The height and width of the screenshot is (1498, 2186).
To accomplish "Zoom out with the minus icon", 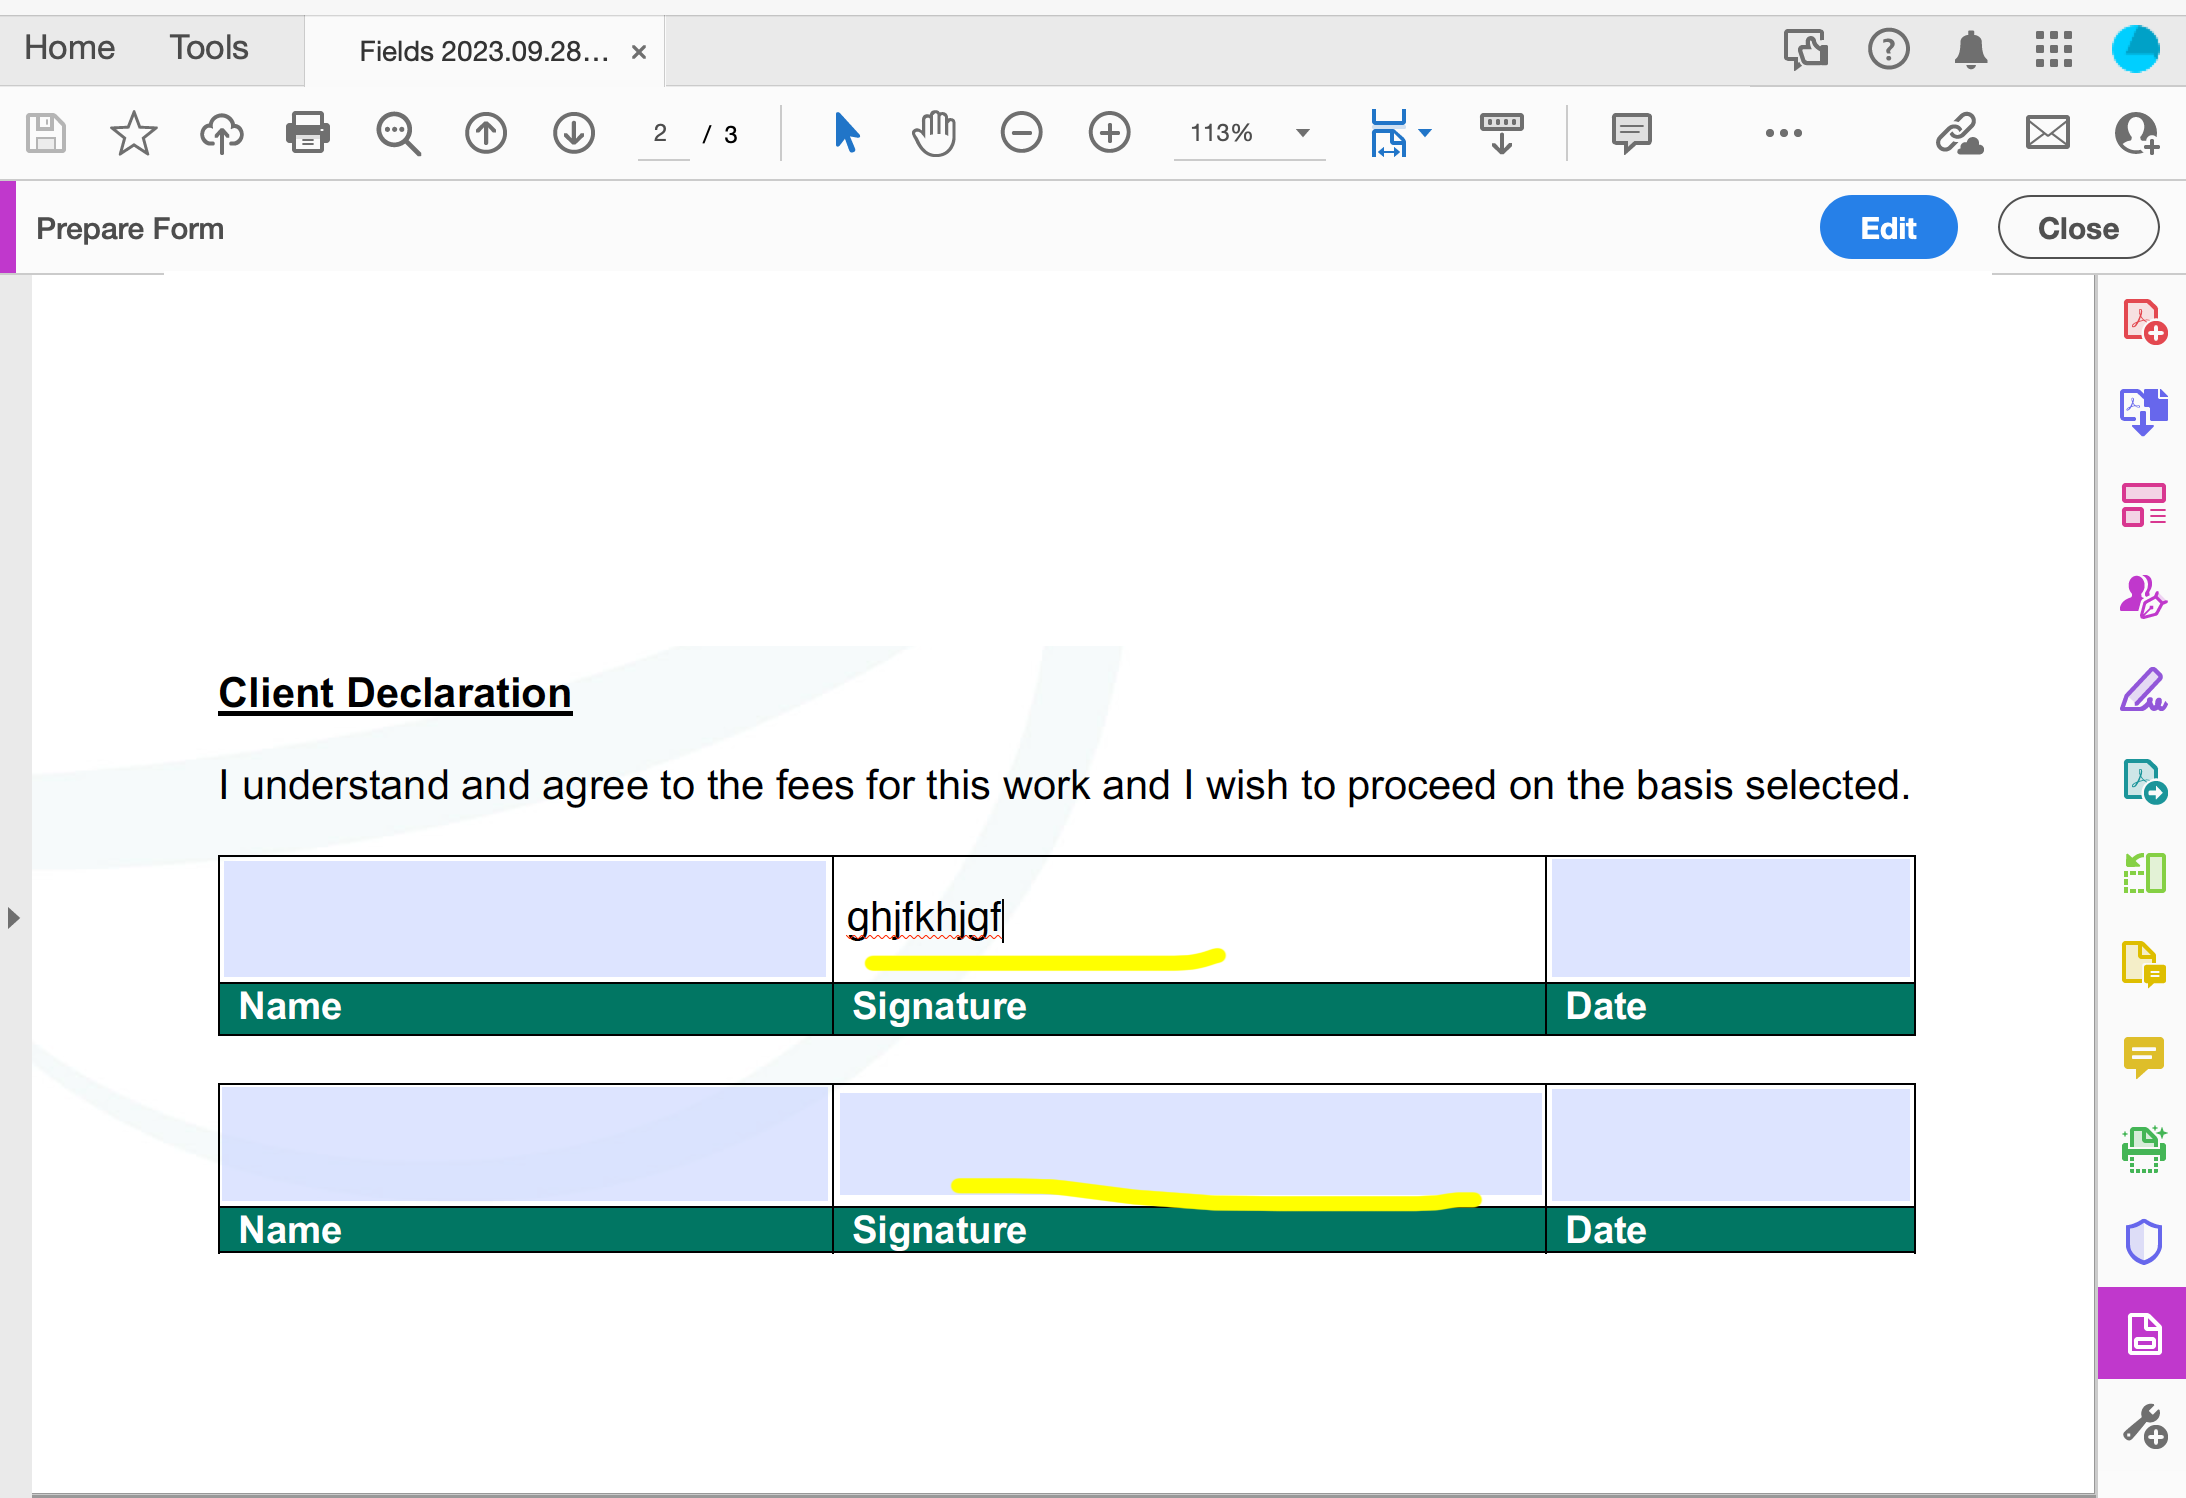I will coord(1021,133).
